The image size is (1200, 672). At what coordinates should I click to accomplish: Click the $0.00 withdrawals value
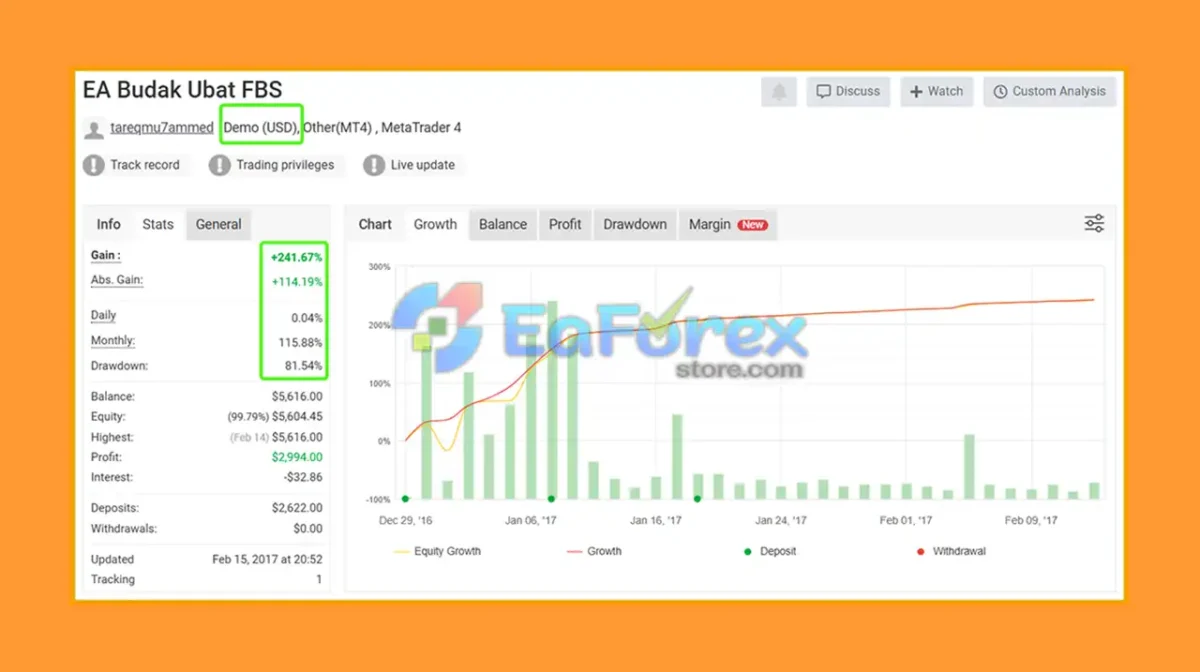pyautogui.click(x=308, y=529)
